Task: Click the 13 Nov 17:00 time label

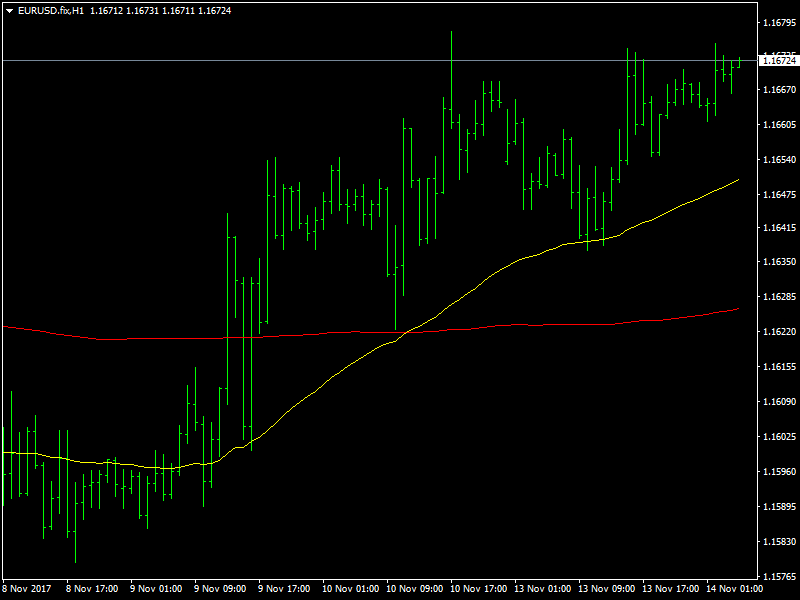Action: pos(670,589)
